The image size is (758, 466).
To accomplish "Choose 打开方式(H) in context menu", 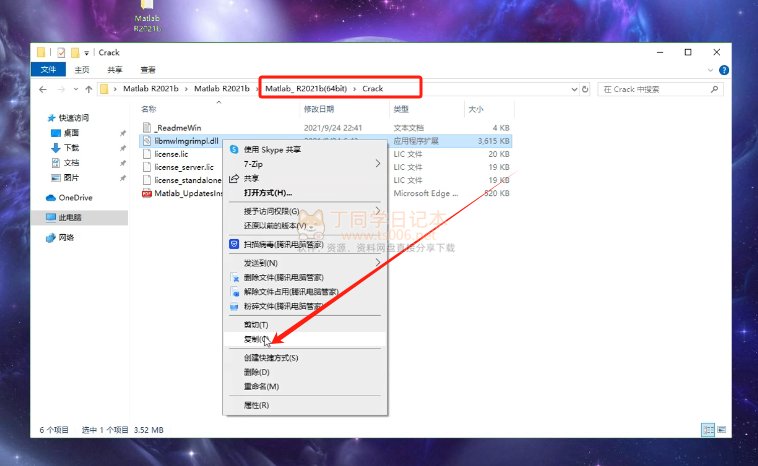I will tap(305, 193).
